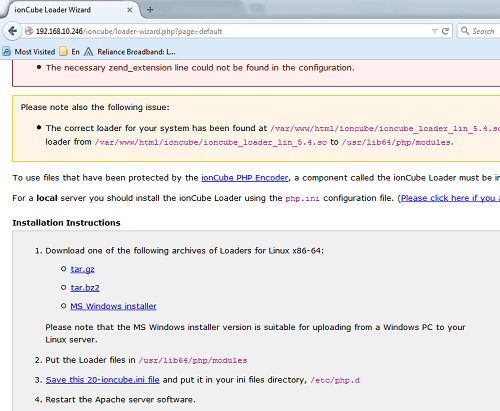Image resolution: width=500 pixels, height=411 pixels.
Task: Reload the page with the refresh icon
Action: [x=445, y=31]
